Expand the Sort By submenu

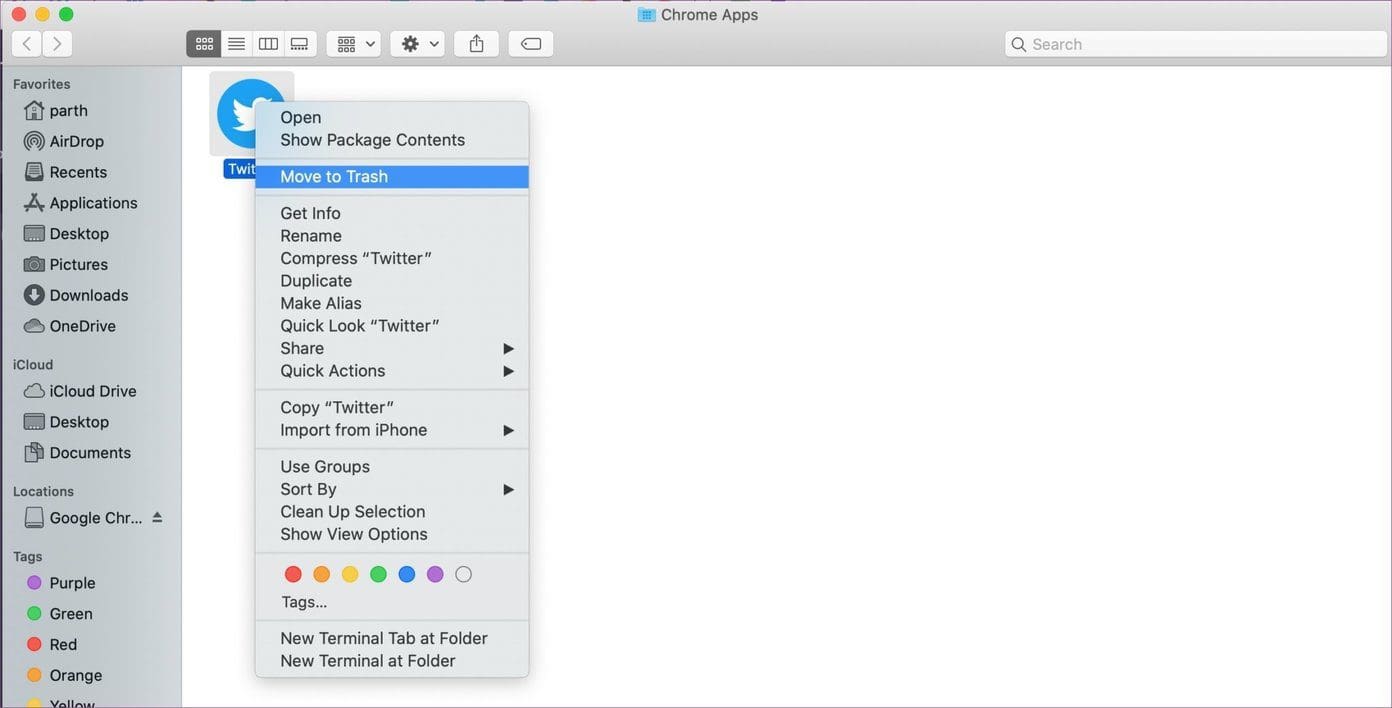click(x=392, y=489)
